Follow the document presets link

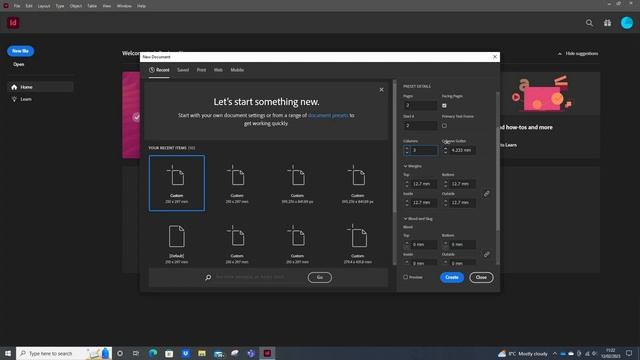328,116
